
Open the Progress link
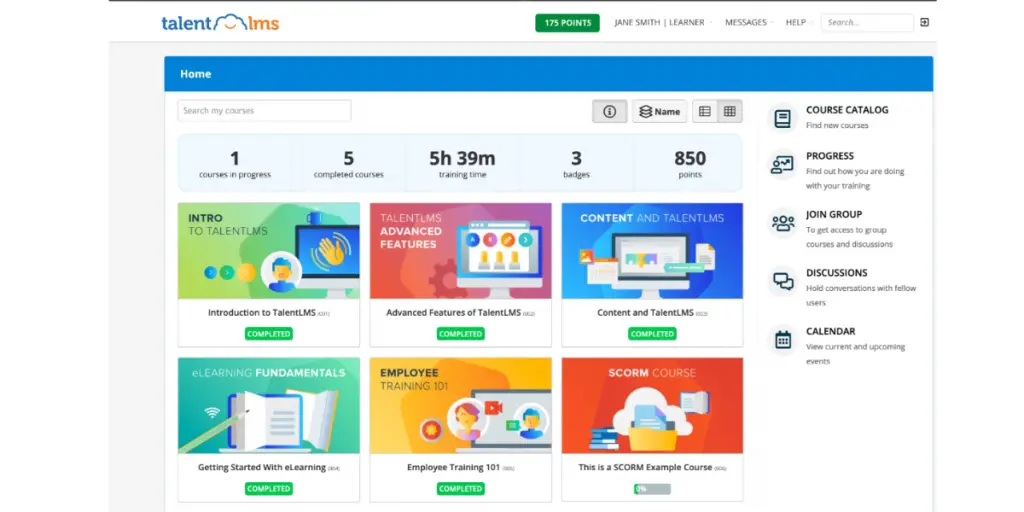tap(829, 155)
